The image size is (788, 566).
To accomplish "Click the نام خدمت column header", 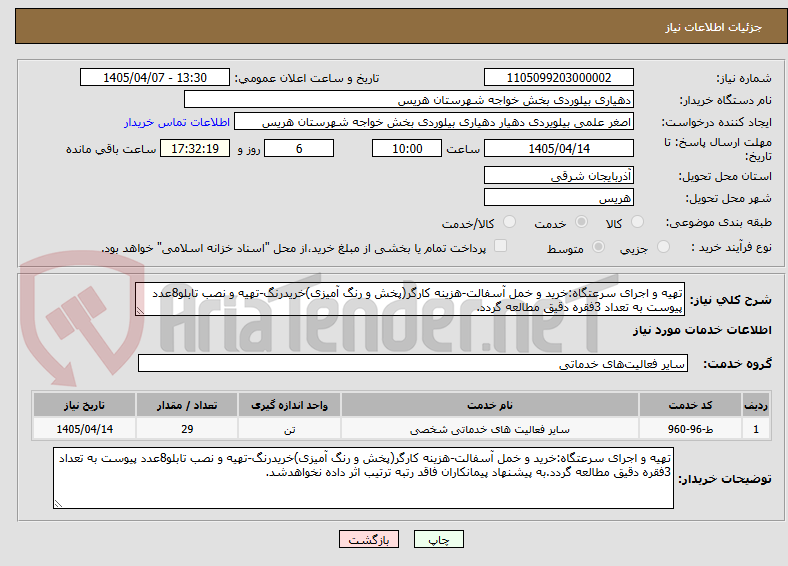I will click(x=490, y=405).
